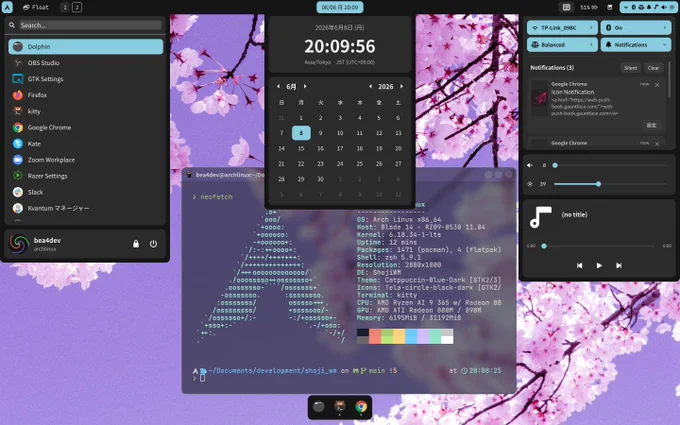
Task: Click the launcher Search field
Action: 90,25
